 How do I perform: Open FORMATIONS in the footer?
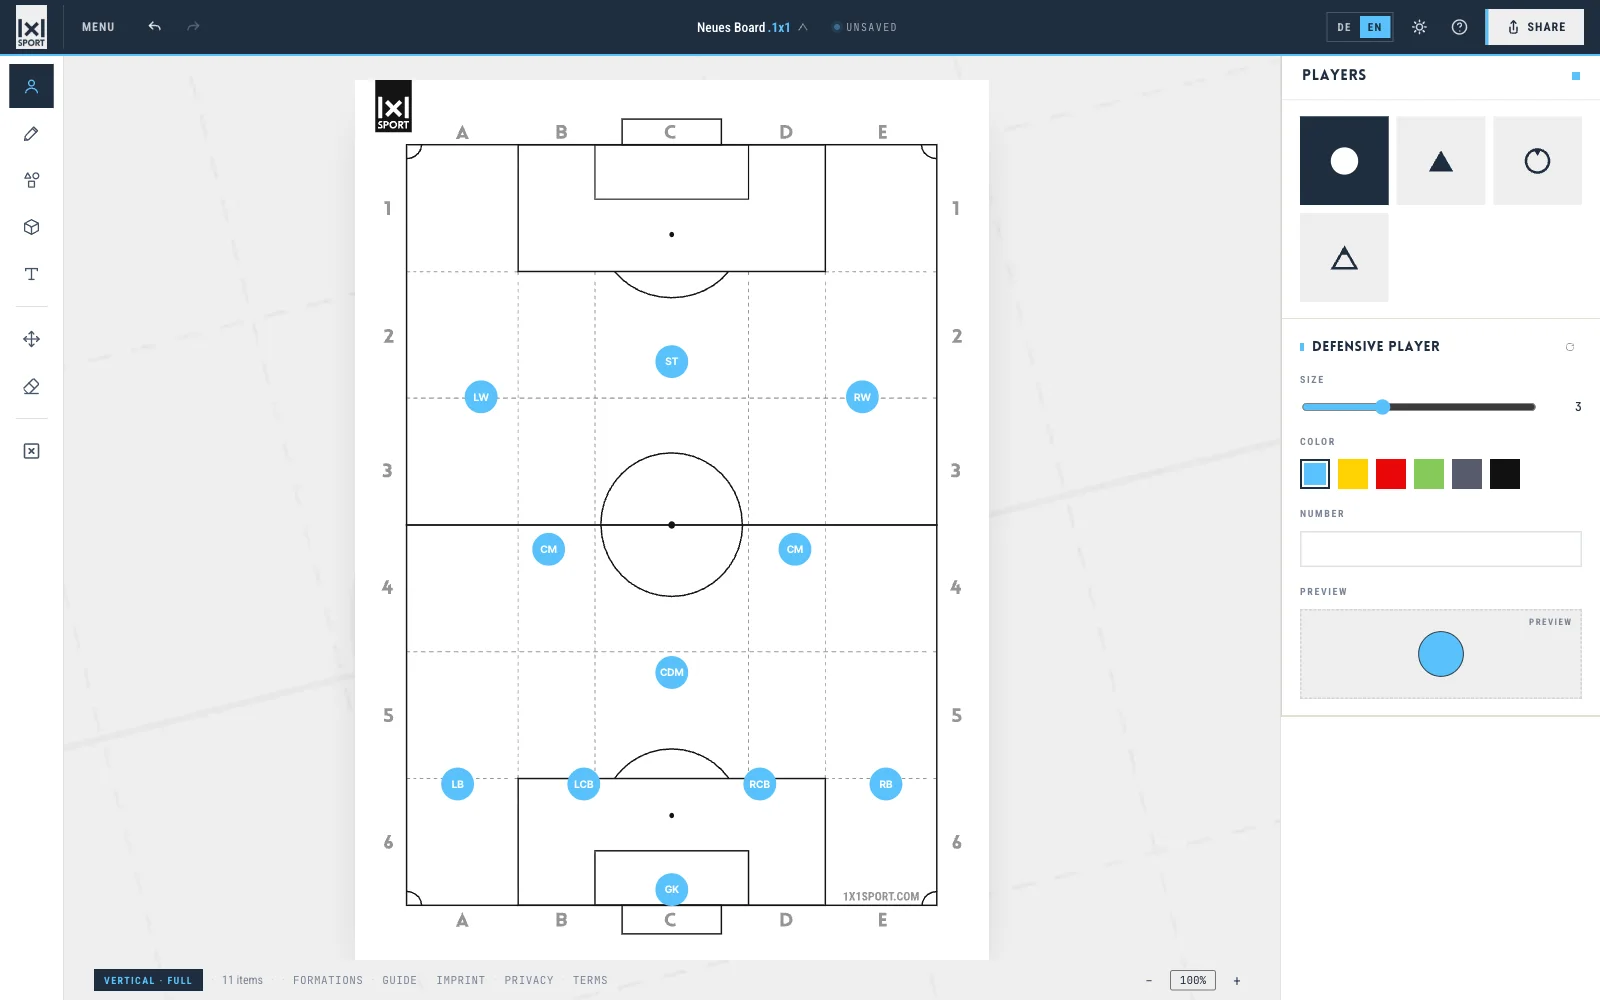pyautogui.click(x=328, y=980)
